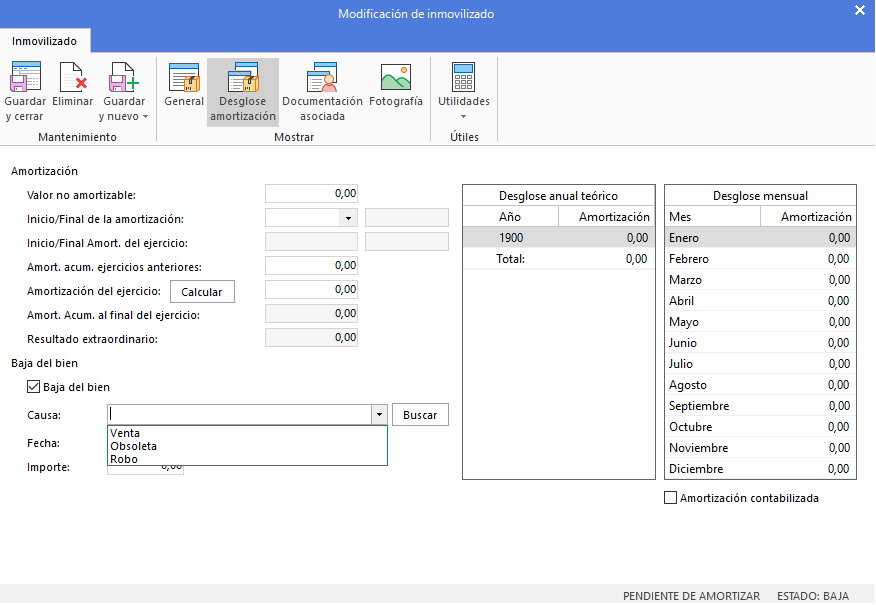Click Amort. Acum. al final field
Image resolution: width=876 pixels, height=605 pixels.
tap(311, 313)
